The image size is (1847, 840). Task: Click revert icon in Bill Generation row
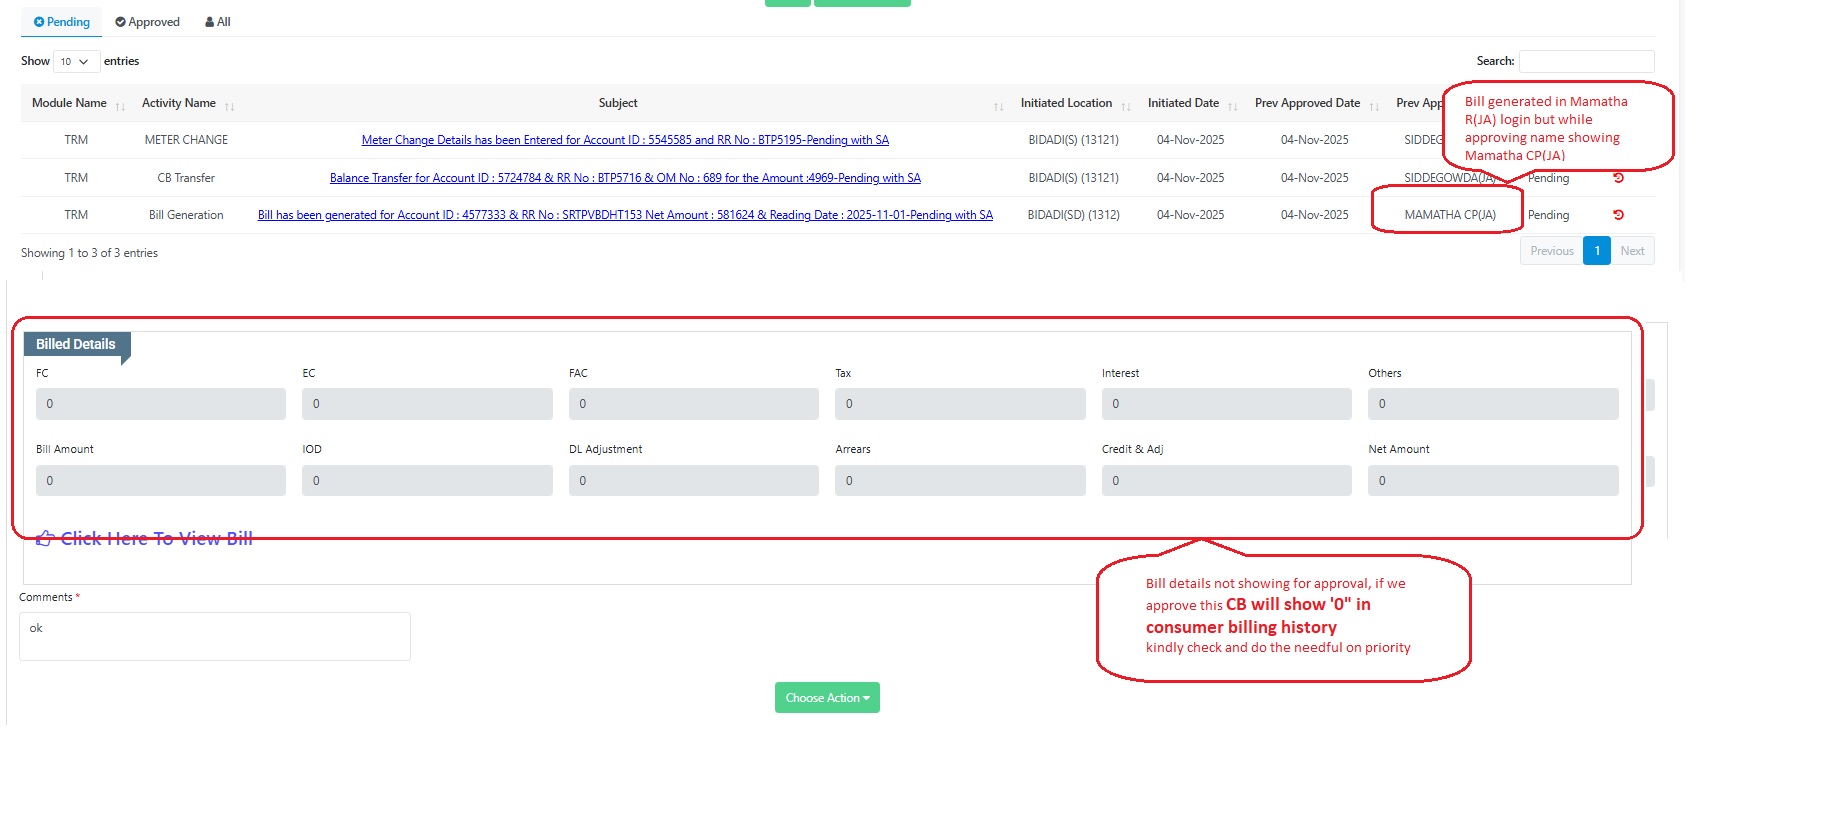pyautogui.click(x=1618, y=215)
